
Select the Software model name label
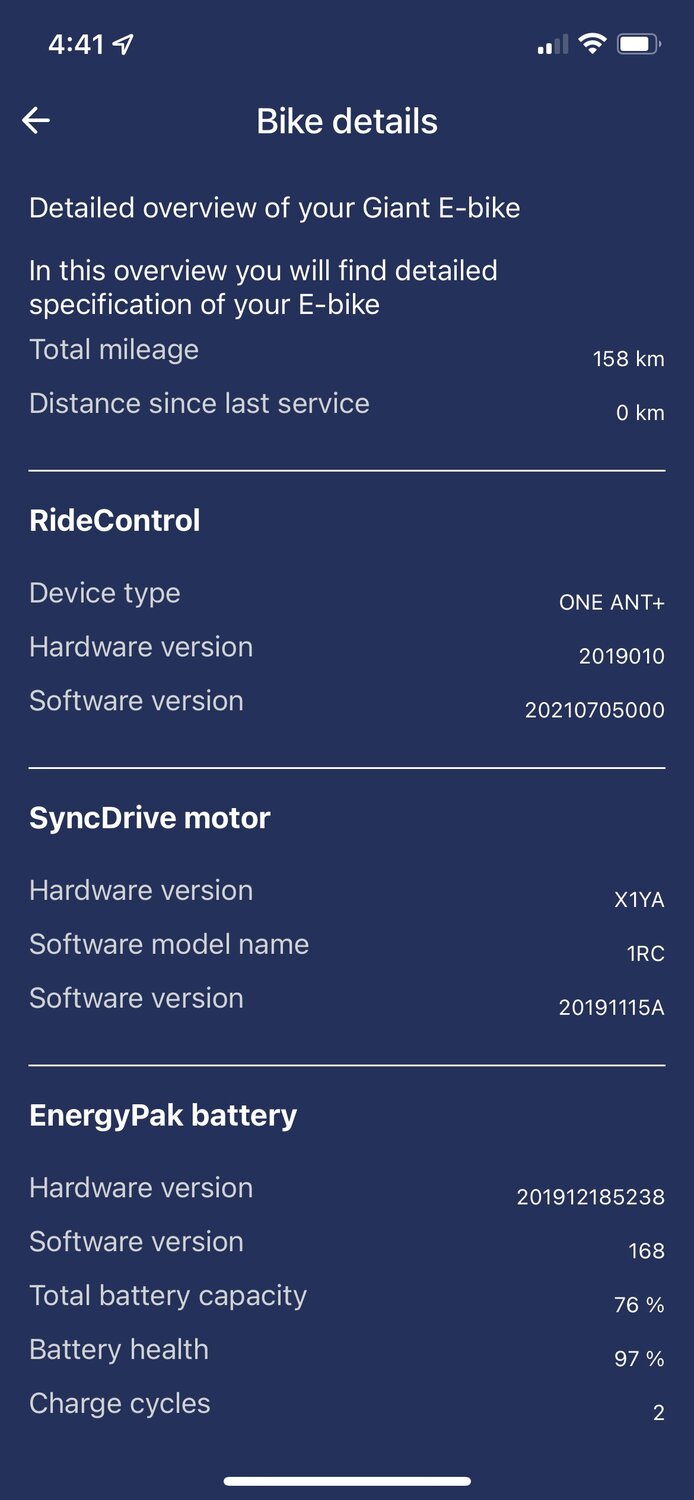[x=169, y=944]
